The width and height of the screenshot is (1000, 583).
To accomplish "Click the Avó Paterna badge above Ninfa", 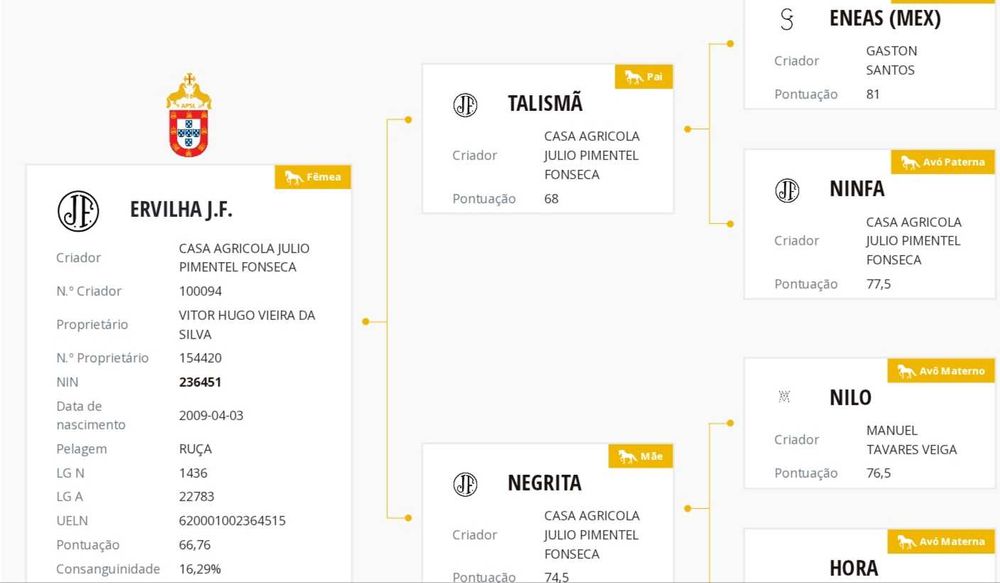I will pyautogui.click(x=941, y=162).
